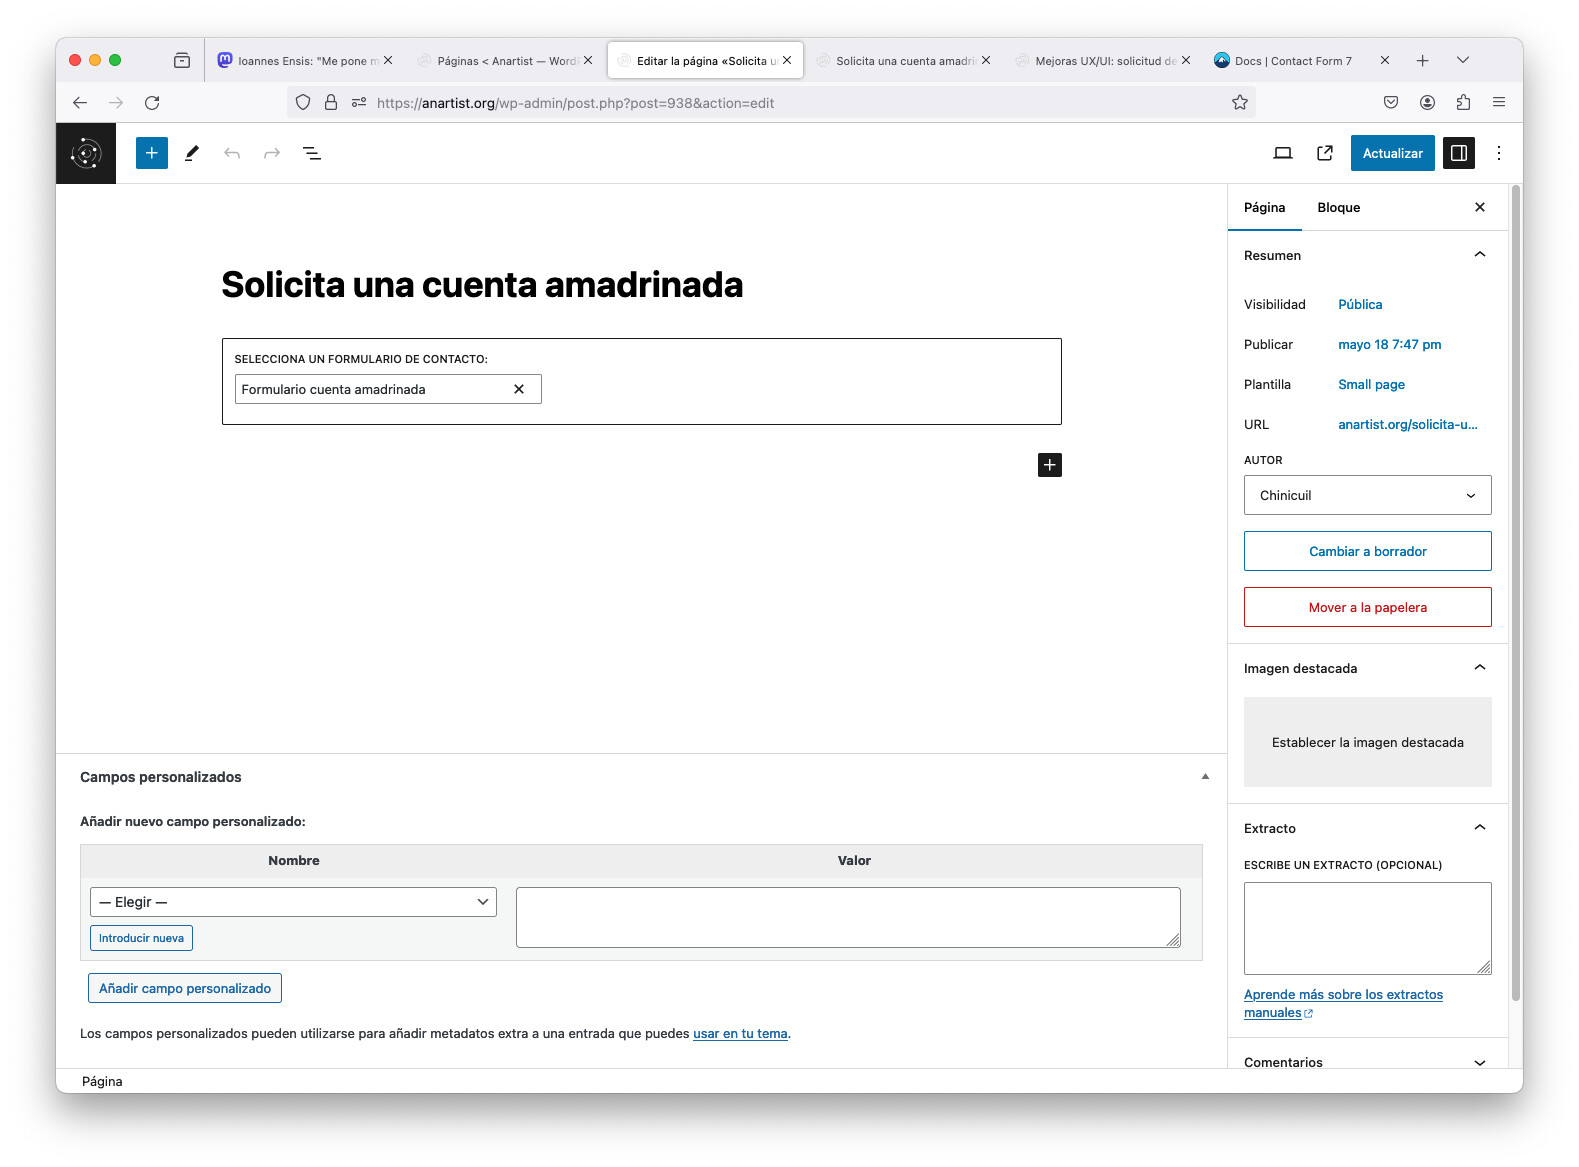Open the device preview laptop icon

click(1283, 153)
